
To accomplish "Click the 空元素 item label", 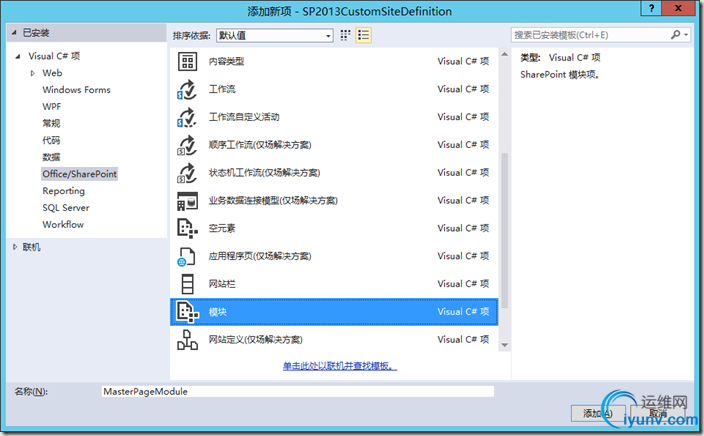I will tap(222, 228).
